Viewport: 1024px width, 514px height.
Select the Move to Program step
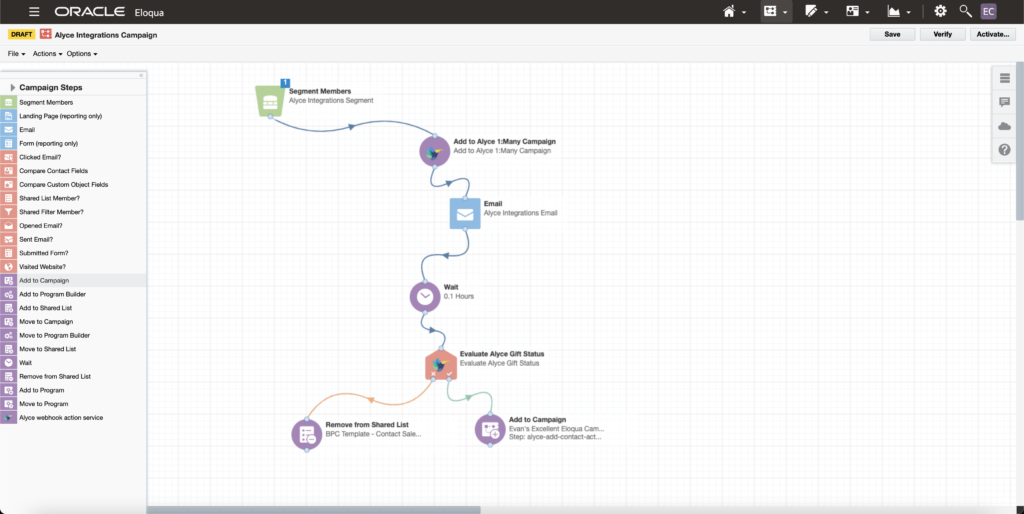pyautogui.click(x=73, y=404)
